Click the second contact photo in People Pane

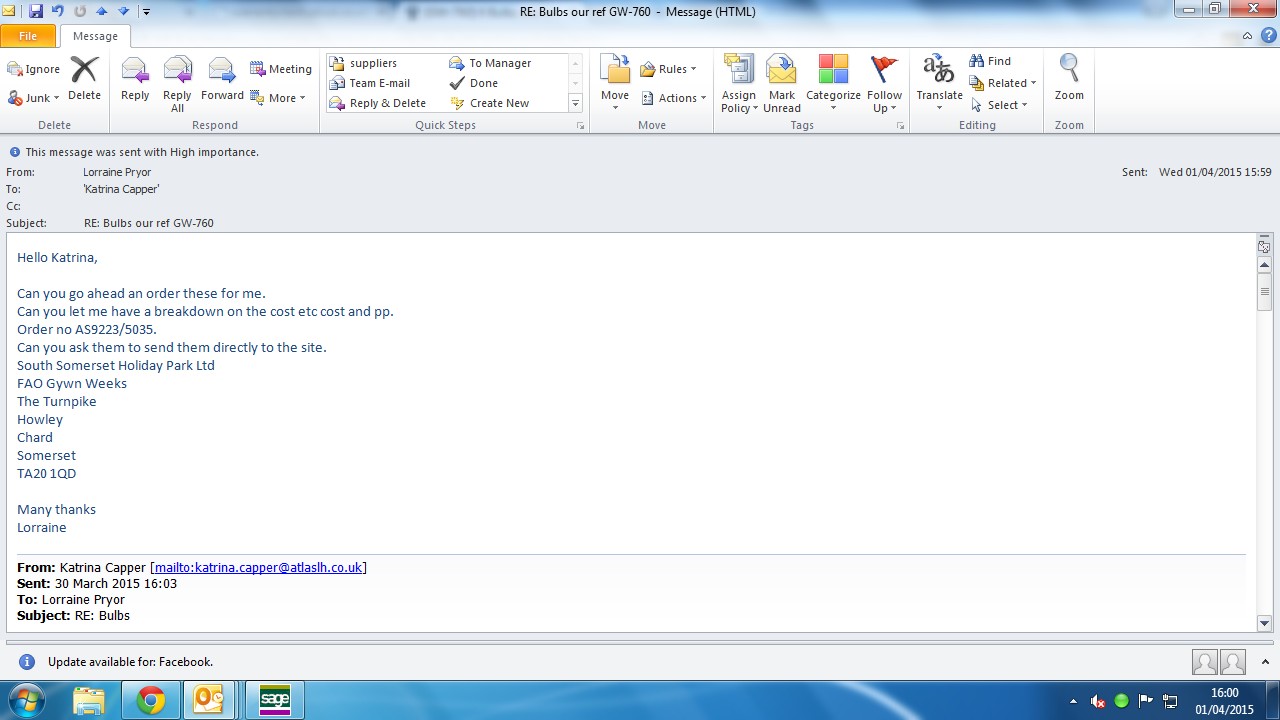(1233, 662)
